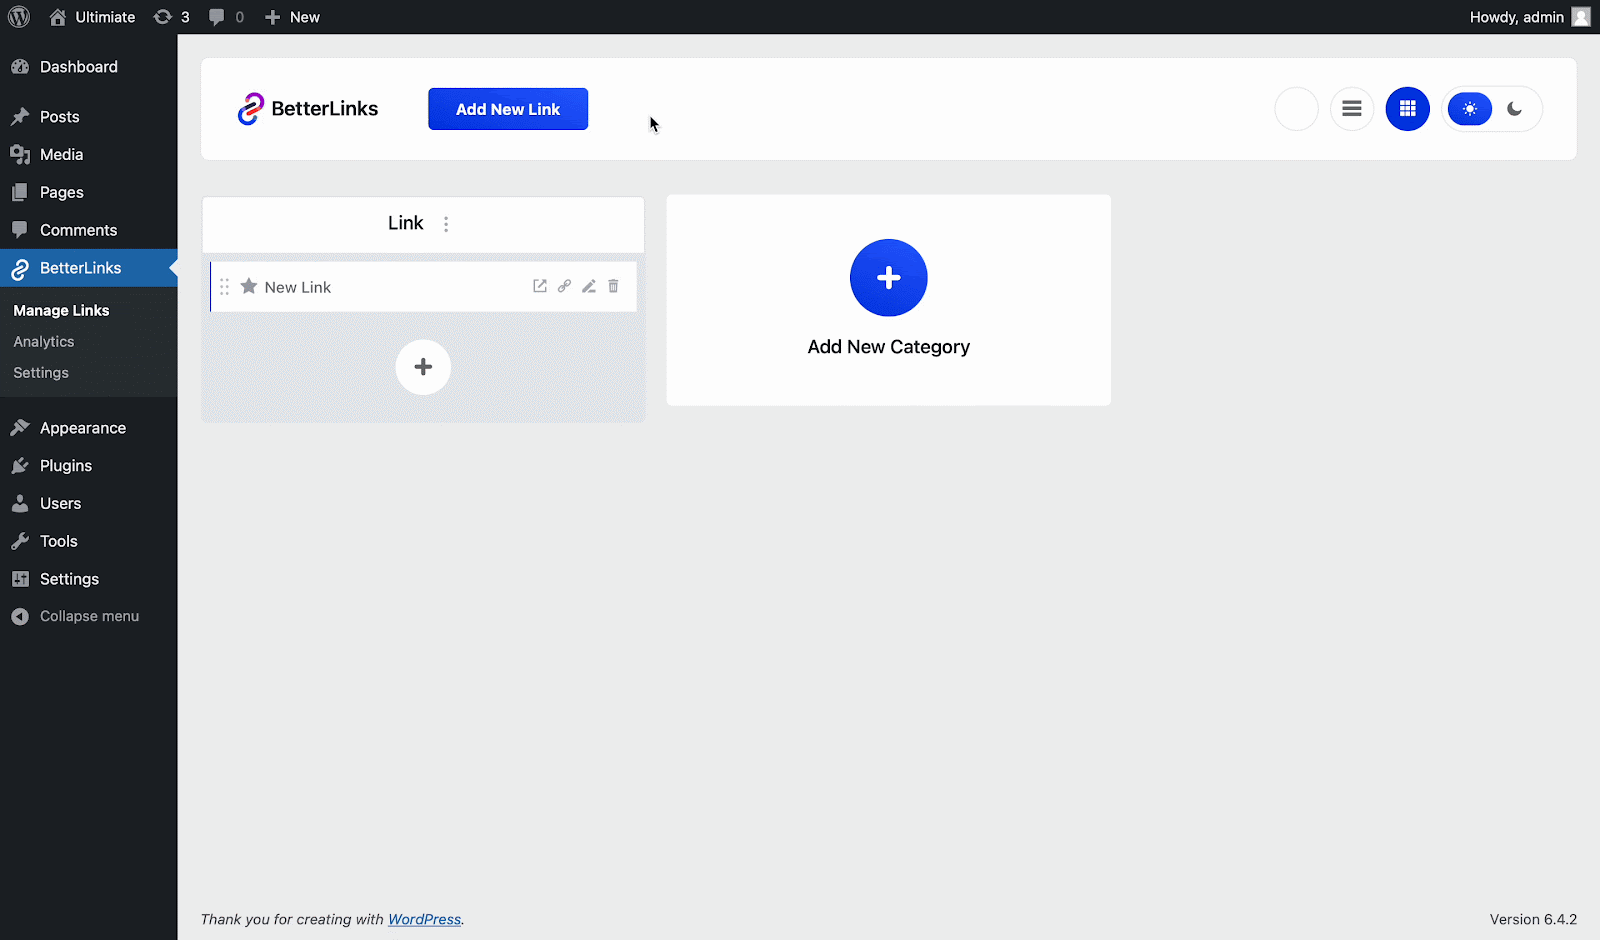
Task: Open the New dropdown in the admin bar
Action: [291, 17]
